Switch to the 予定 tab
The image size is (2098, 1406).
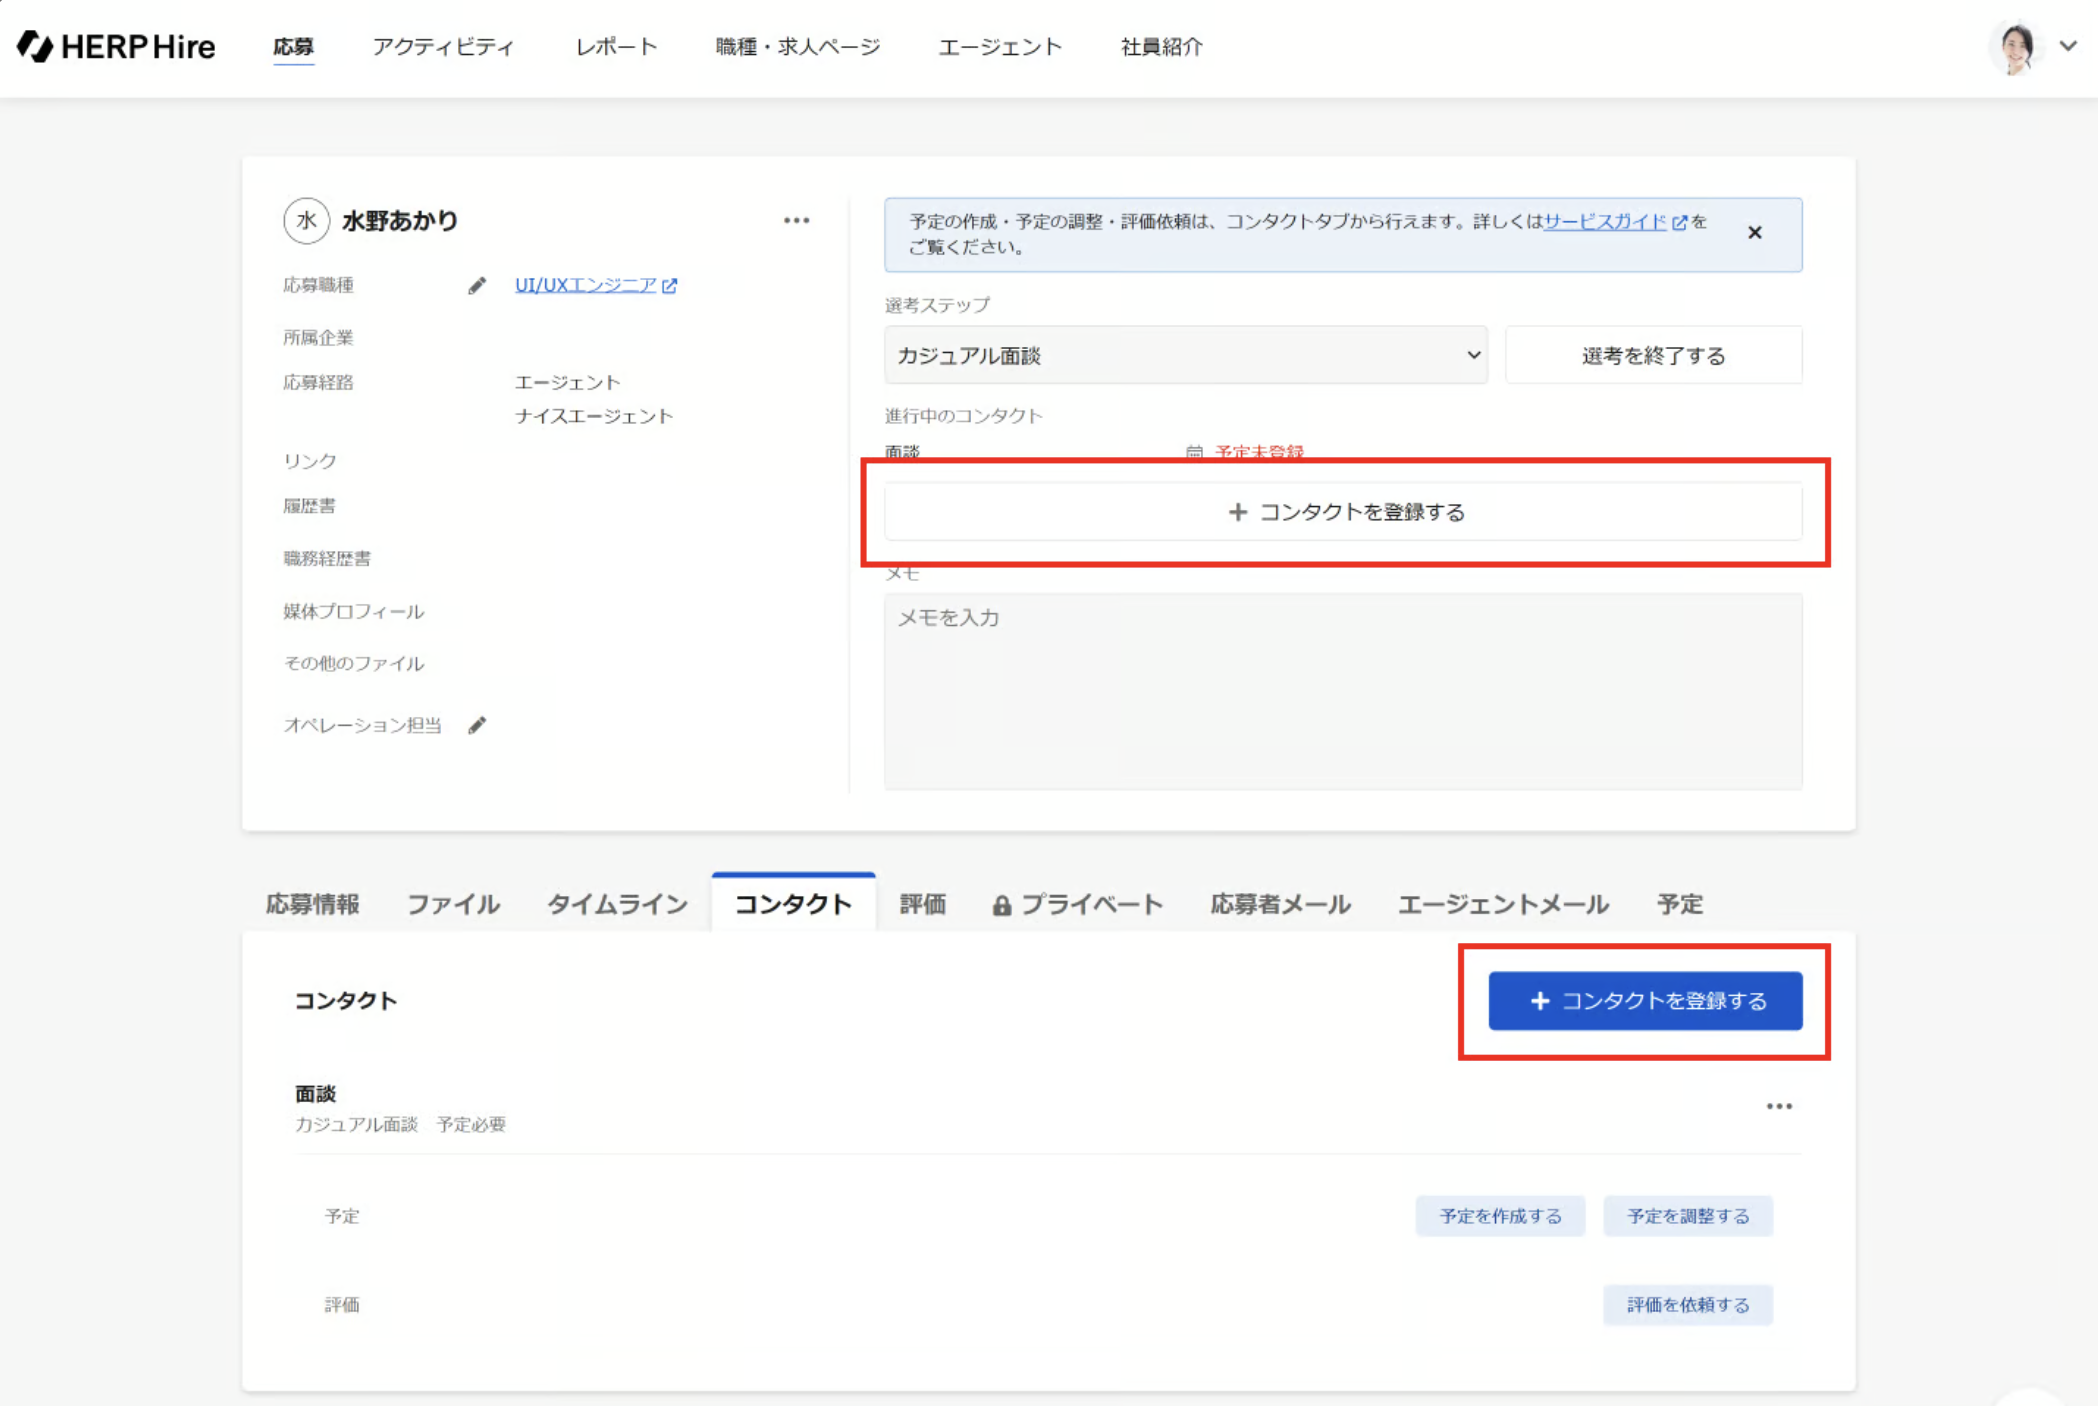[1679, 904]
